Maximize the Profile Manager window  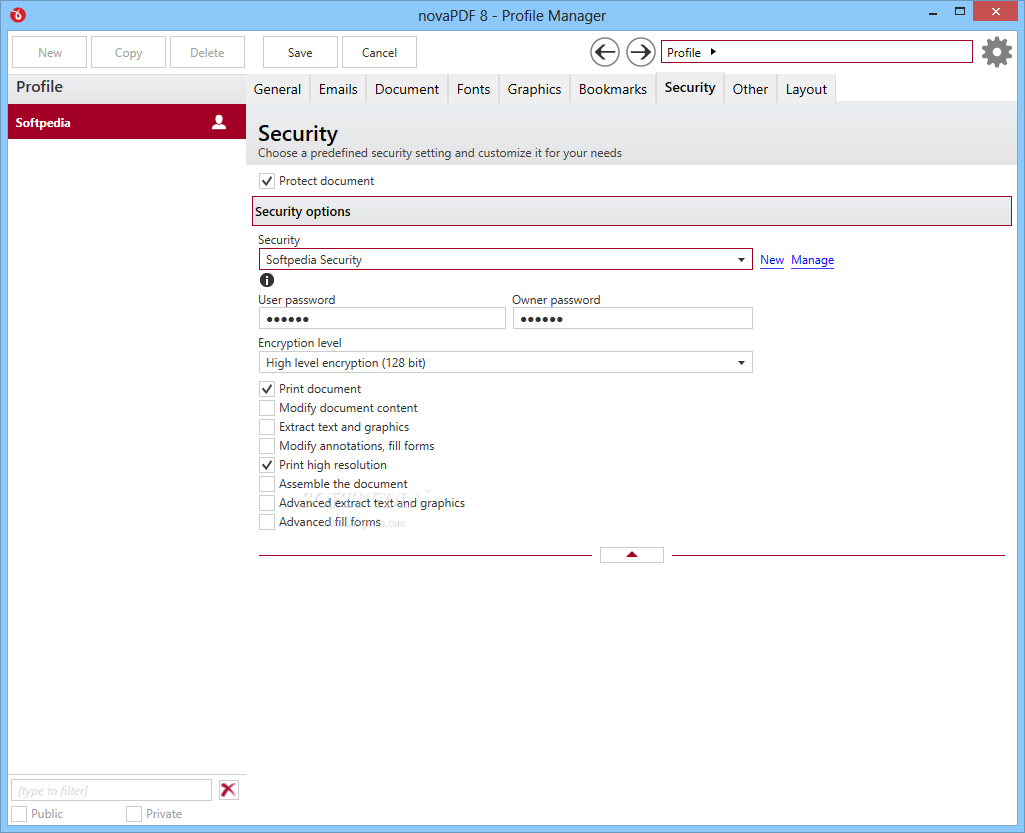(960, 12)
